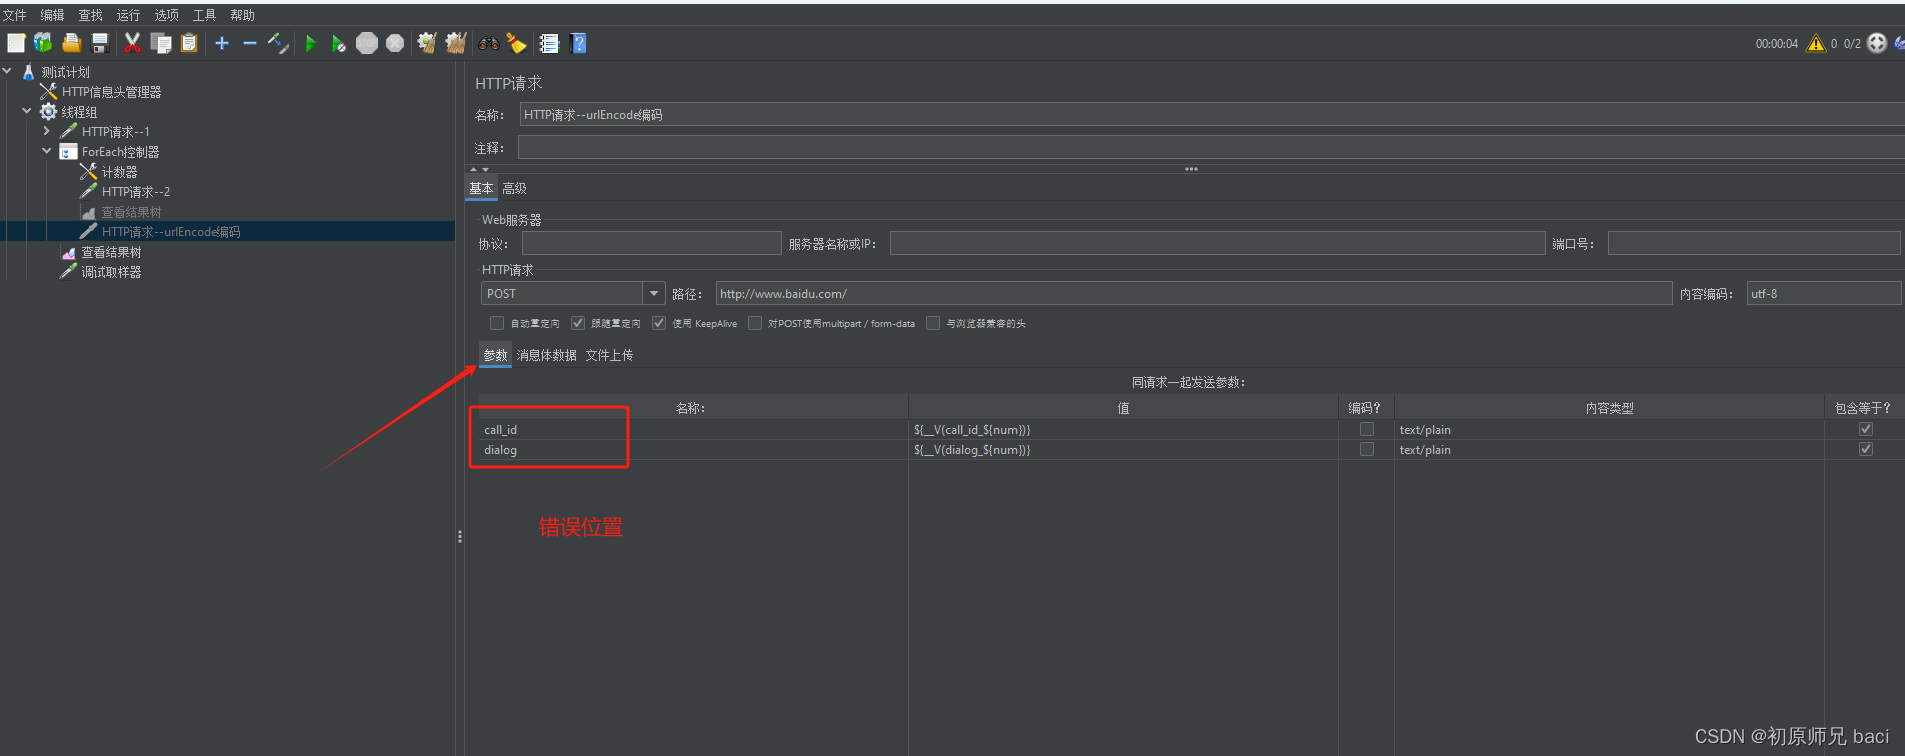The height and width of the screenshot is (756, 1905).
Task: Shutdown threads with grey X icon
Action: click(395, 43)
